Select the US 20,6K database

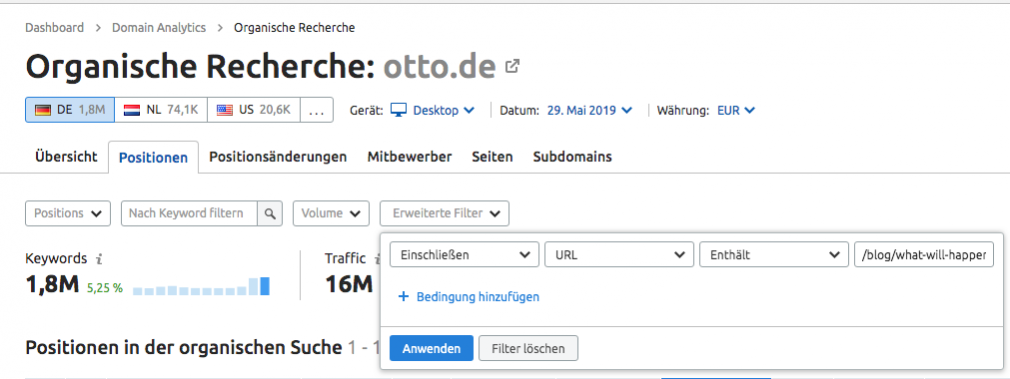pyautogui.click(x=253, y=110)
